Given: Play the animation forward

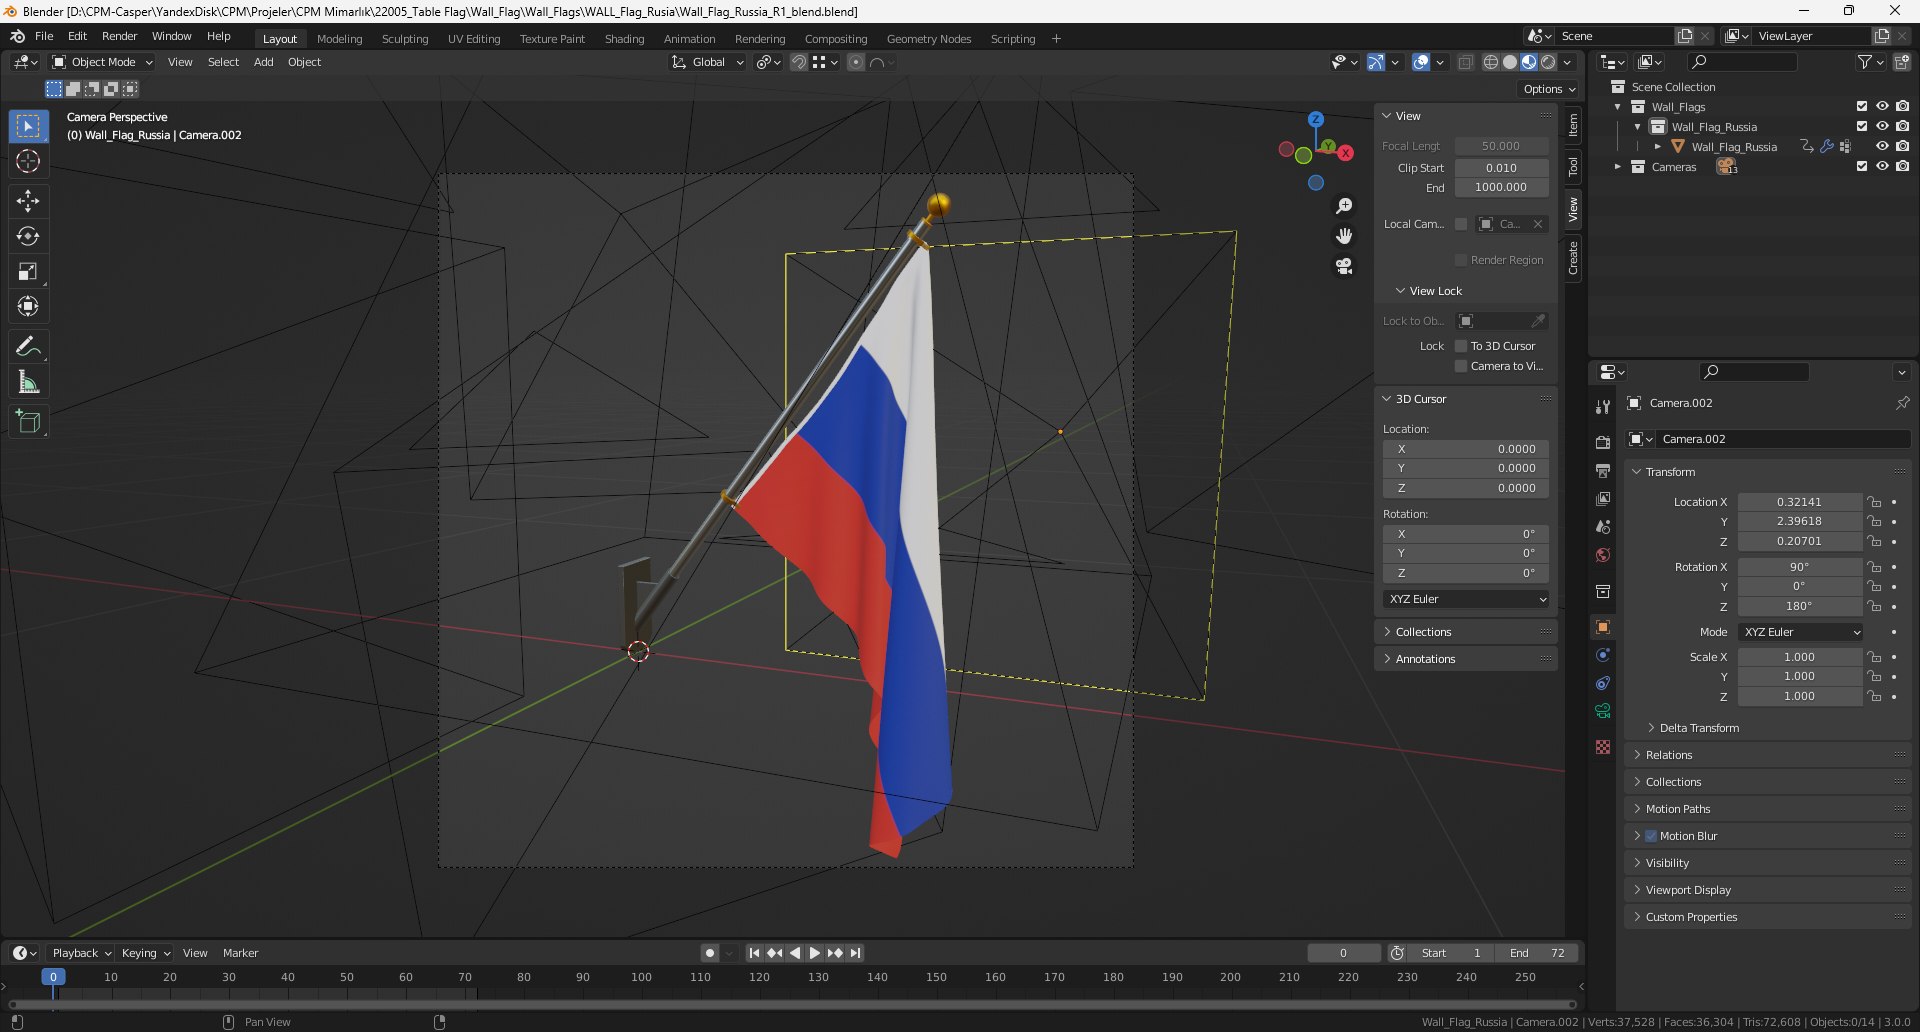Looking at the screenshot, I should [814, 953].
